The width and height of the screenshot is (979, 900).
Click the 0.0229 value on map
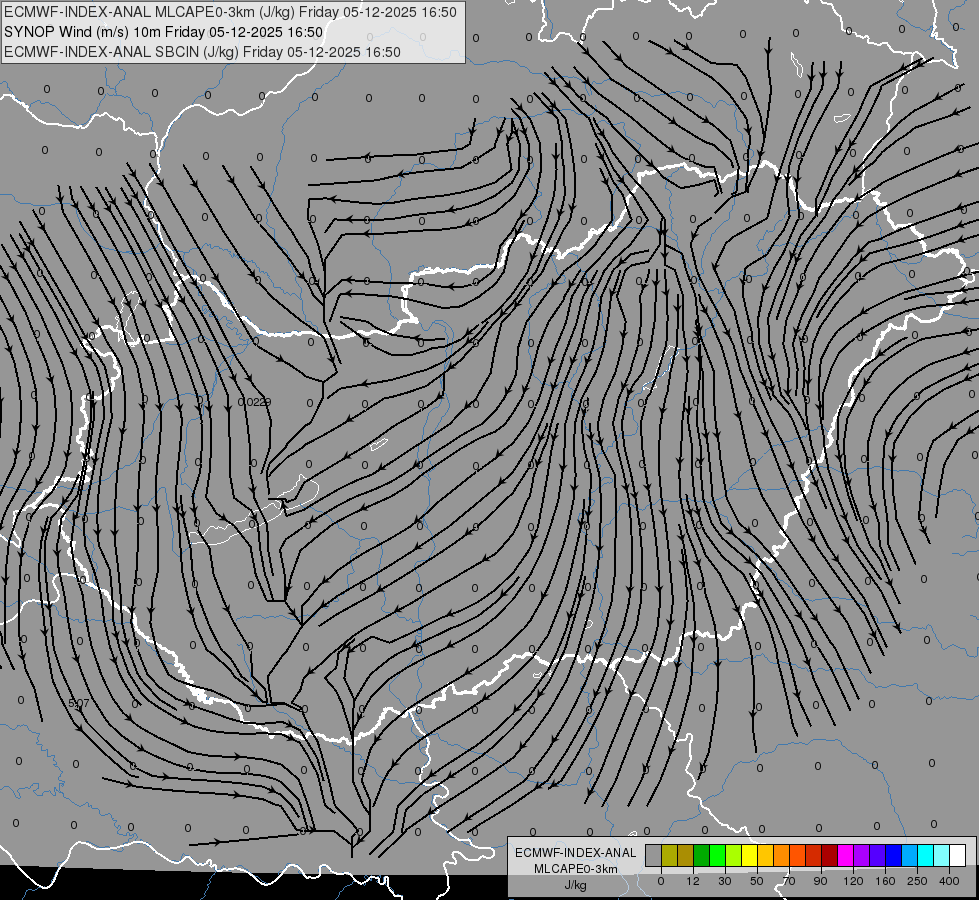click(254, 402)
